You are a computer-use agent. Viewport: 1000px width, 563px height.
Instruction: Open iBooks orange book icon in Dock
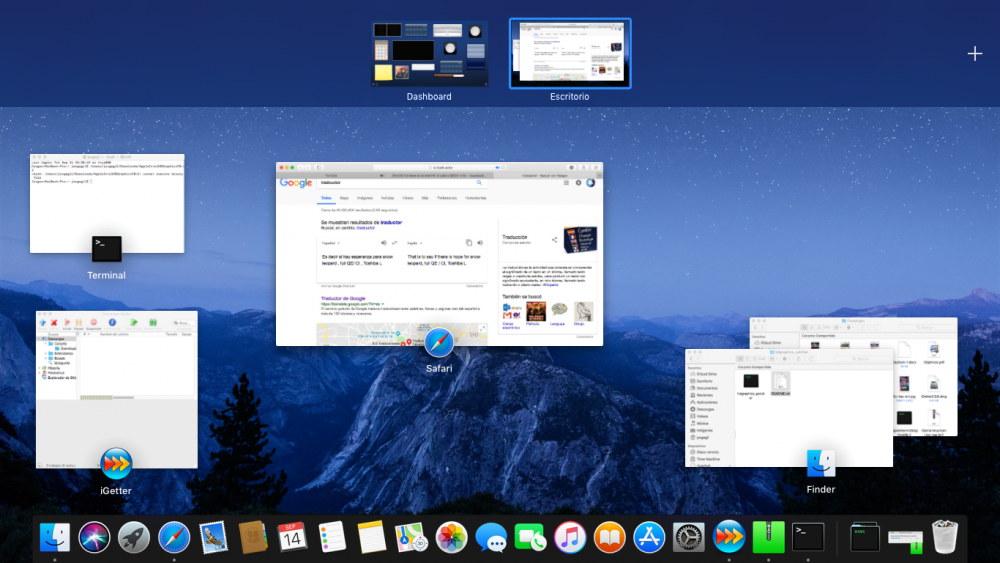pos(610,537)
